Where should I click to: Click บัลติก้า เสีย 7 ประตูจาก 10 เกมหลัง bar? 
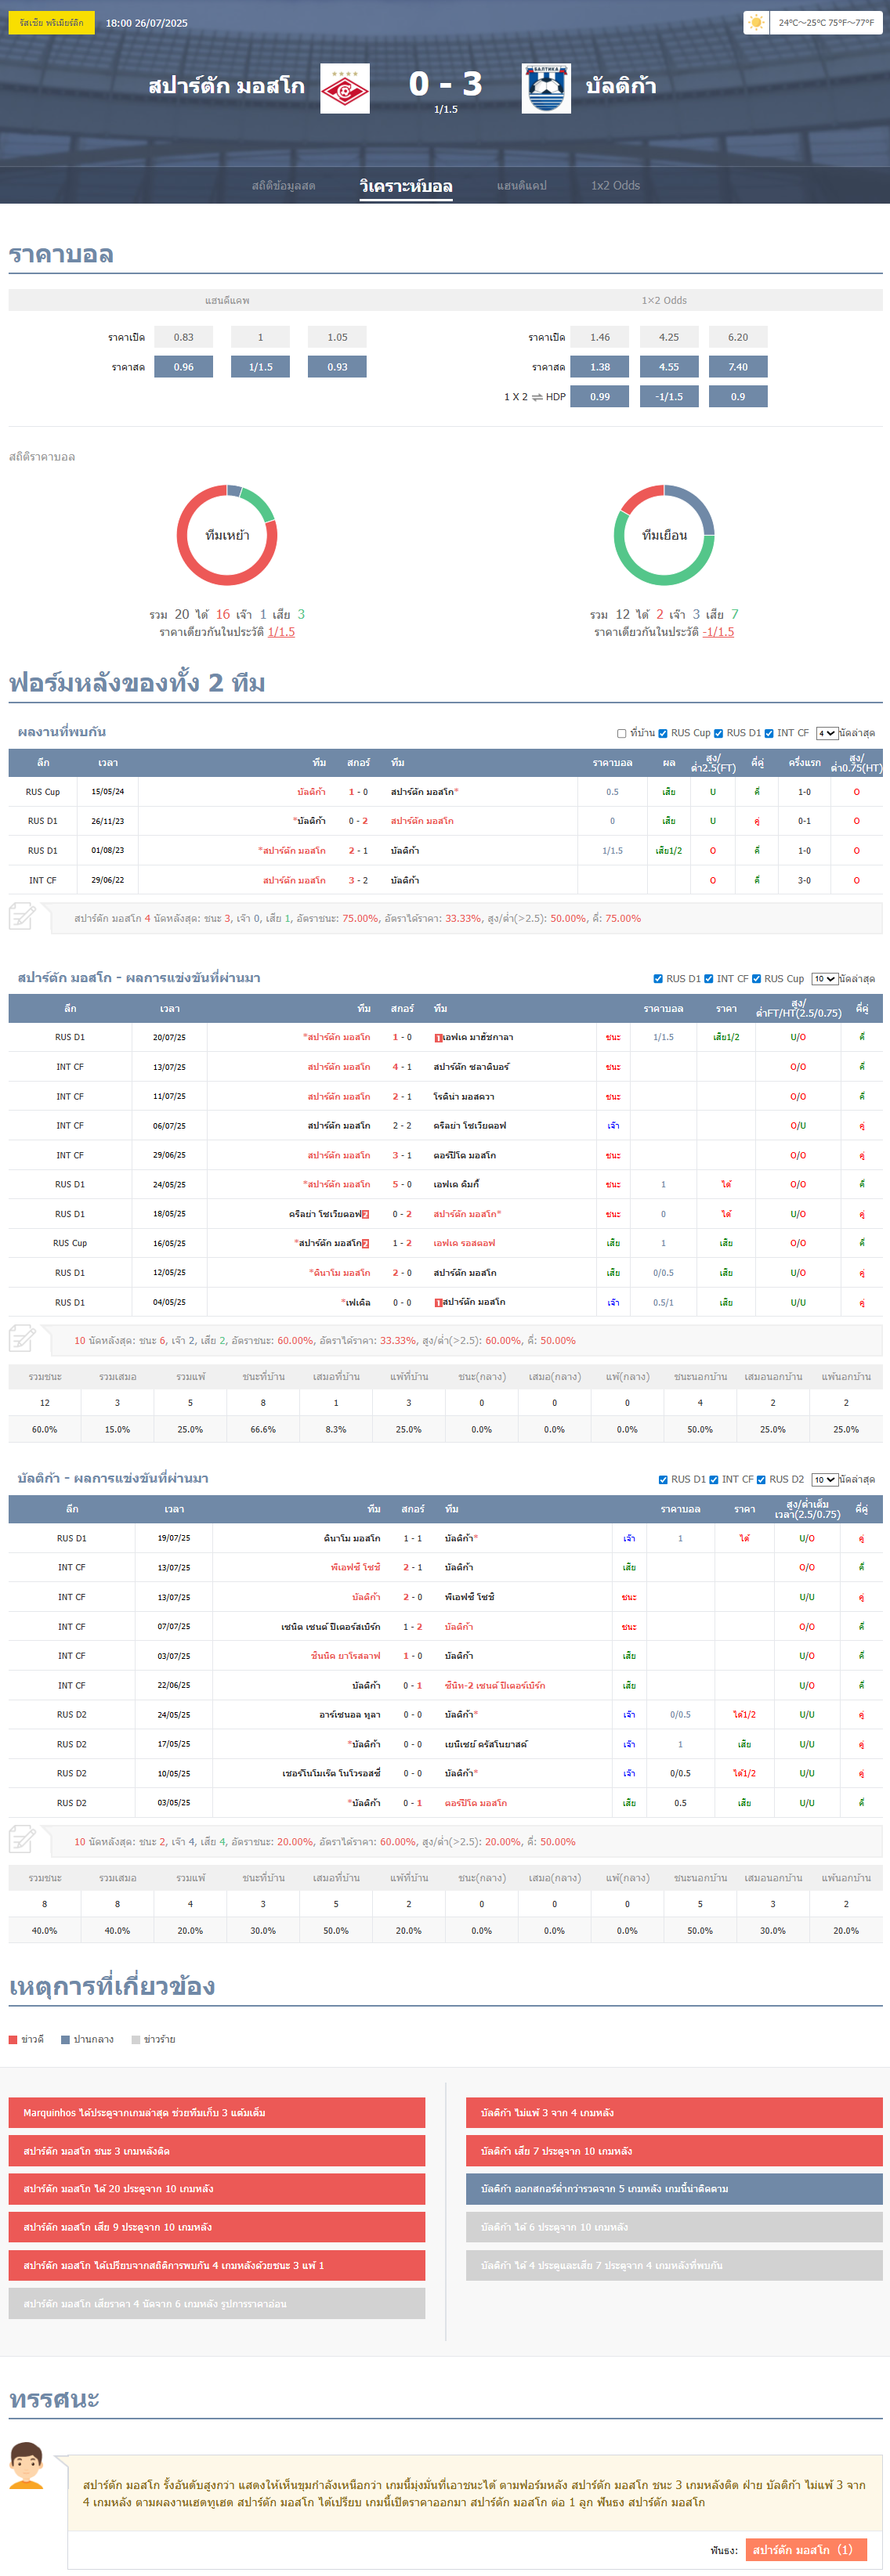coord(674,2150)
